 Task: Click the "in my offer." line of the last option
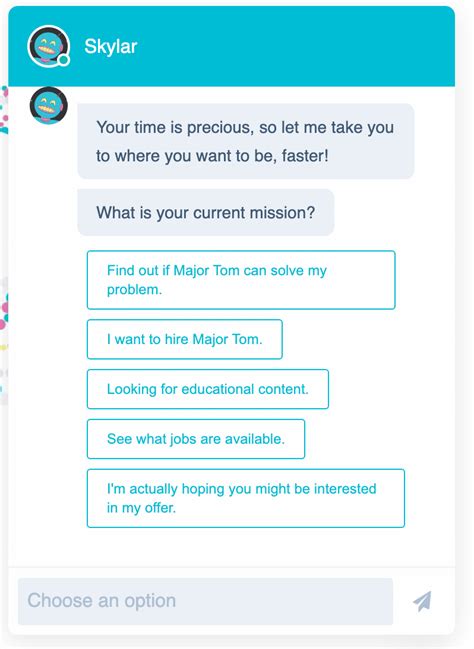(x=142, y=508)
